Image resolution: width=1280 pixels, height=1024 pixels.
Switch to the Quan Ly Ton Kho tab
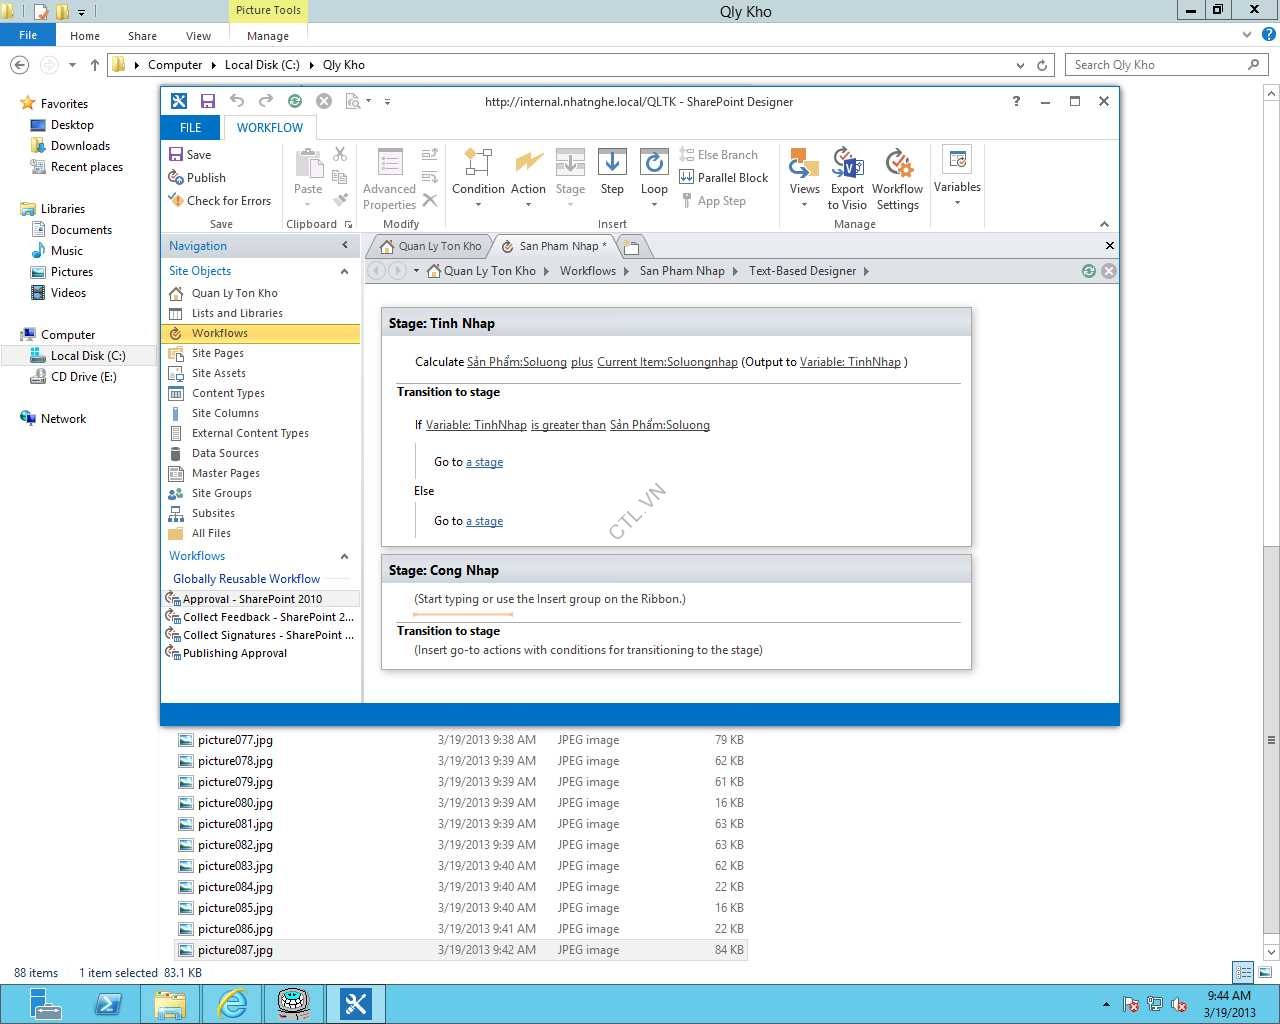tap(431, 246)
